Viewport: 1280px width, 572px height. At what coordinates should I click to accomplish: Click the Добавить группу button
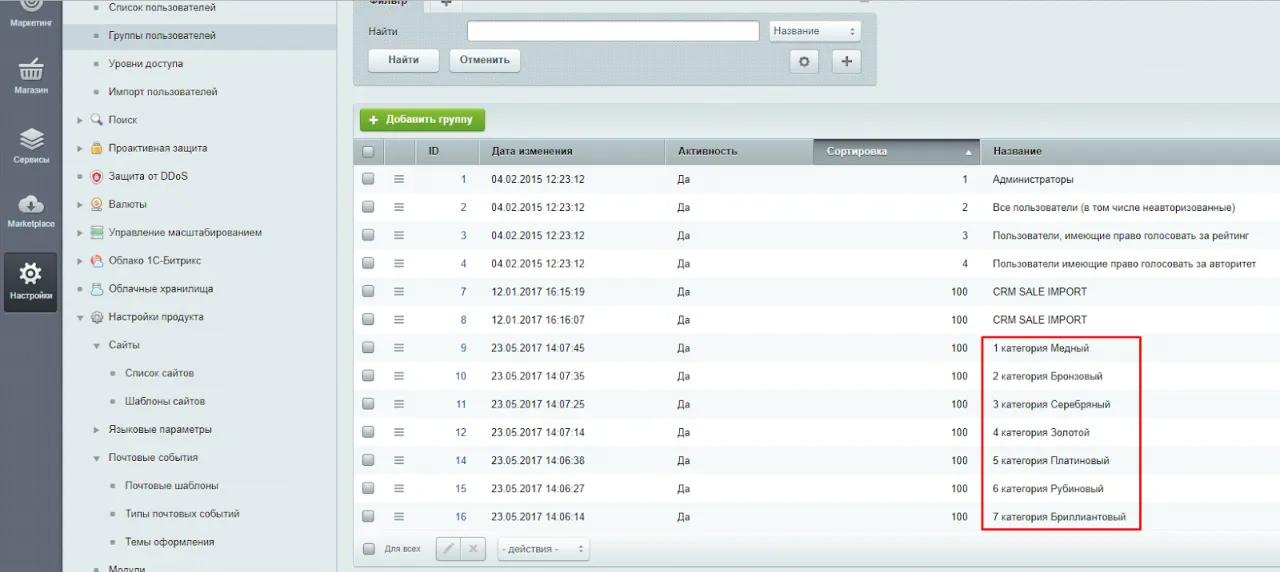tap(422, 120)
